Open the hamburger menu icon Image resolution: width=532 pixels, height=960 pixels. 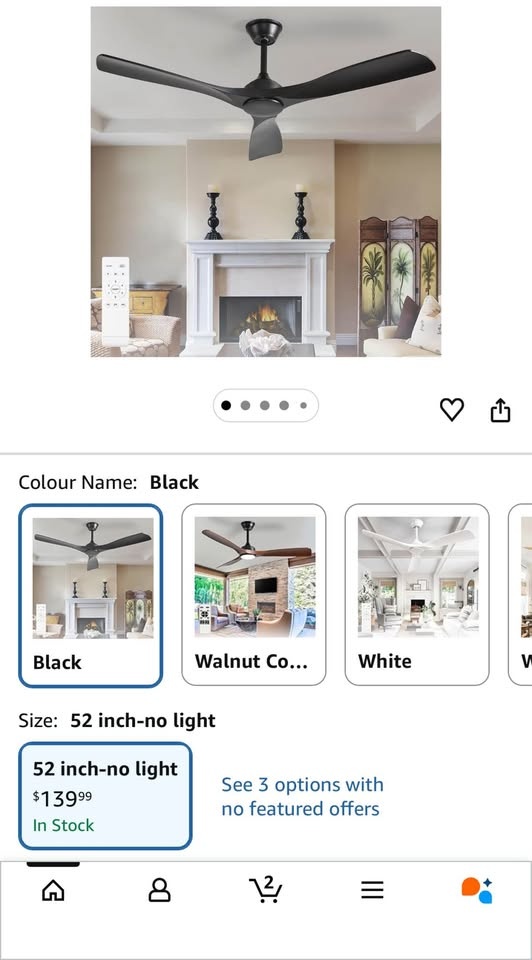(372, 890)
